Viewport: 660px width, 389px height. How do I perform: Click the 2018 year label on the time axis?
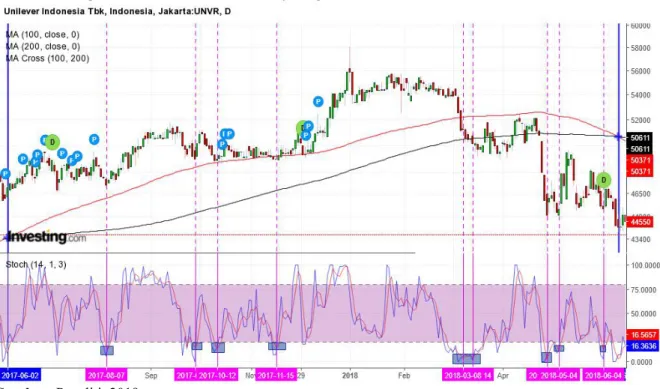(350, 375)
